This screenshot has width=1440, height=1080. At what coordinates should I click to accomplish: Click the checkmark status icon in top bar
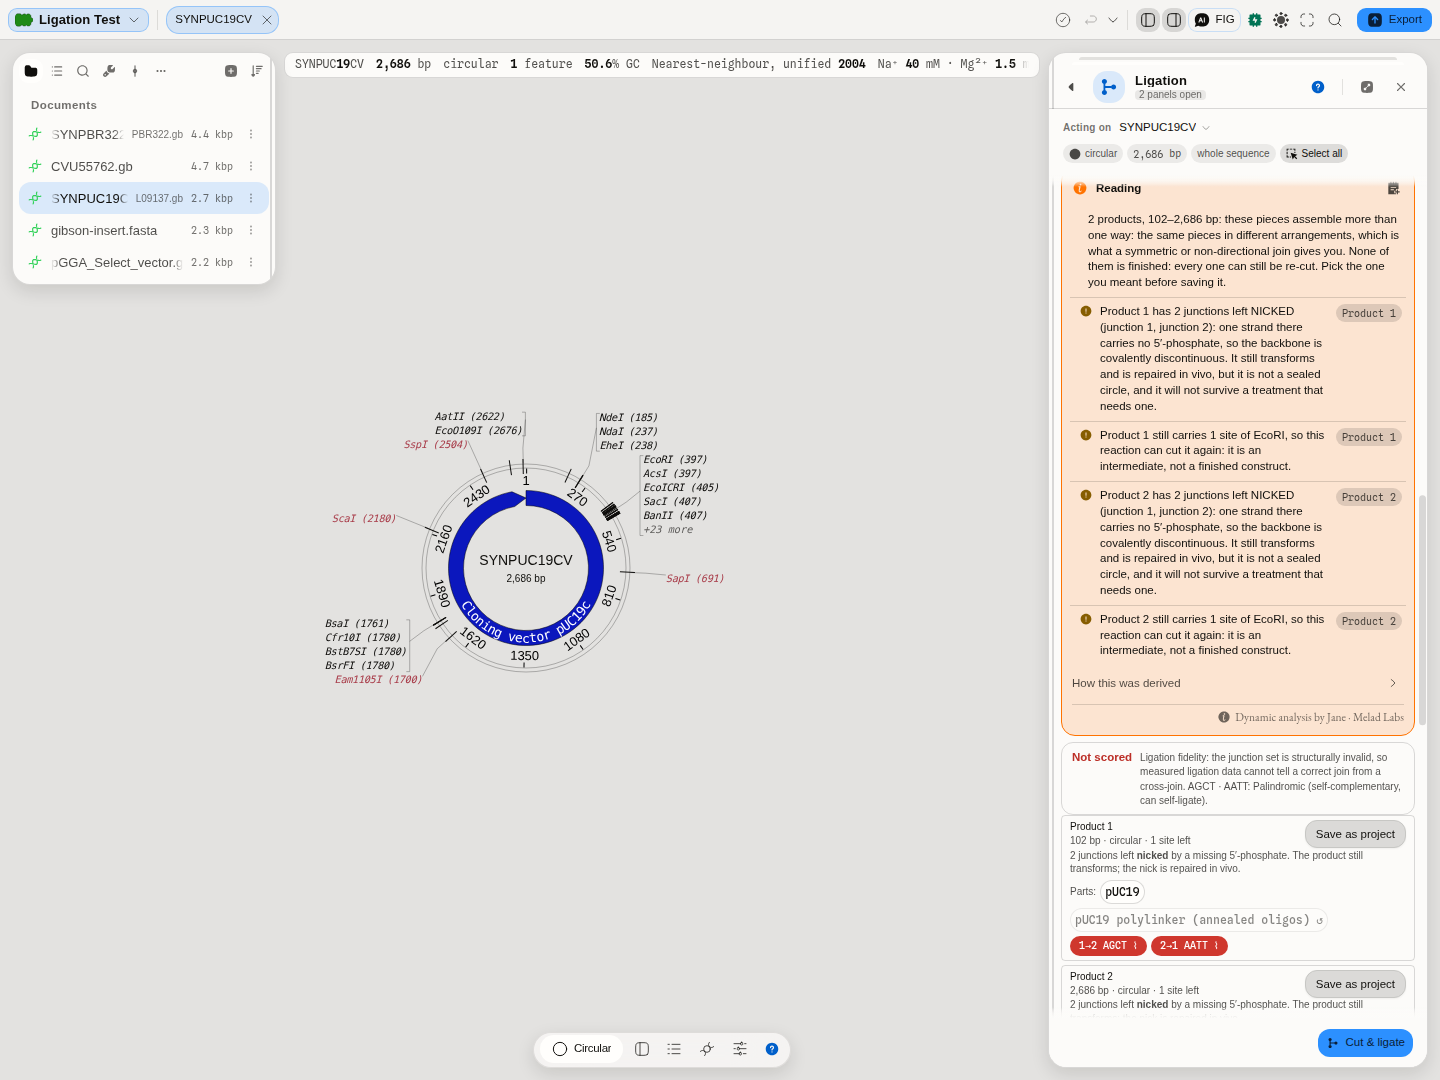[x=1063, y=20]
